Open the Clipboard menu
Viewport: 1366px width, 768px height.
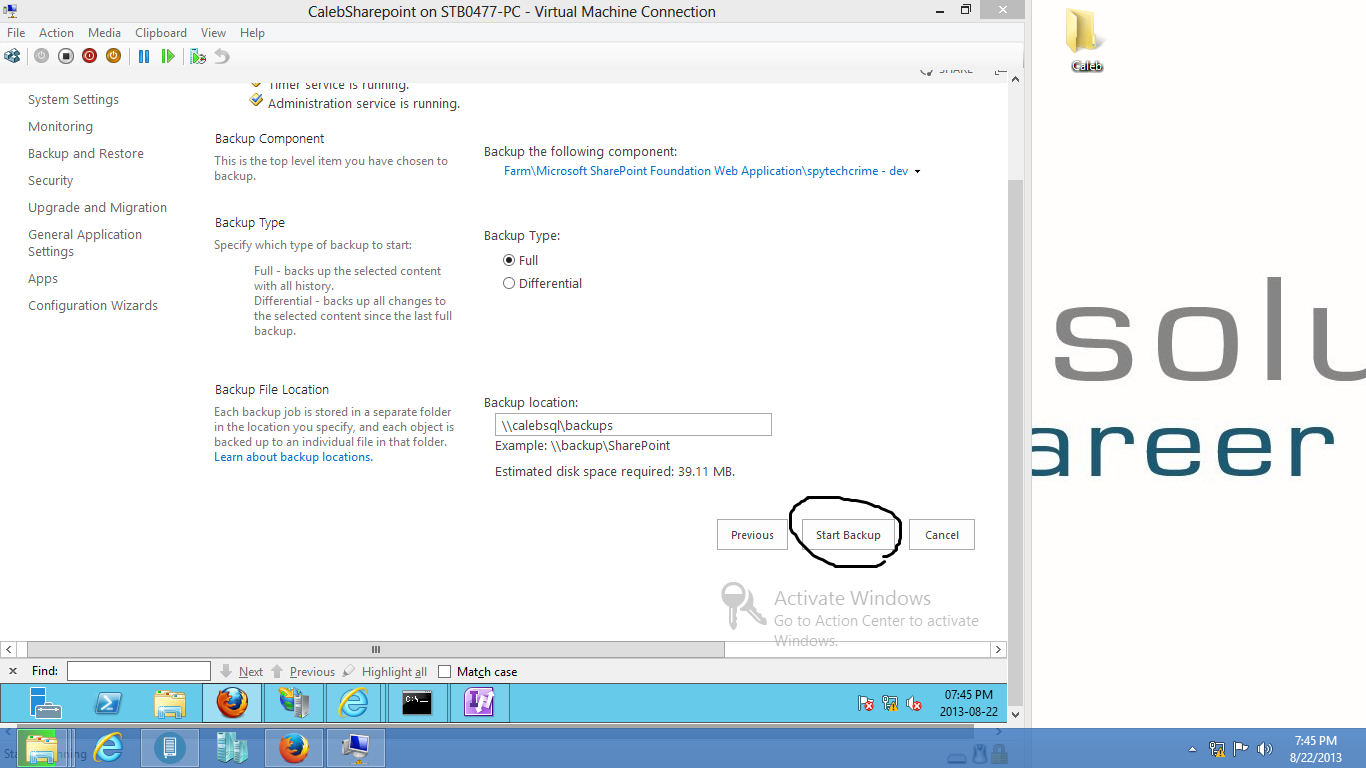click(161, 33)
